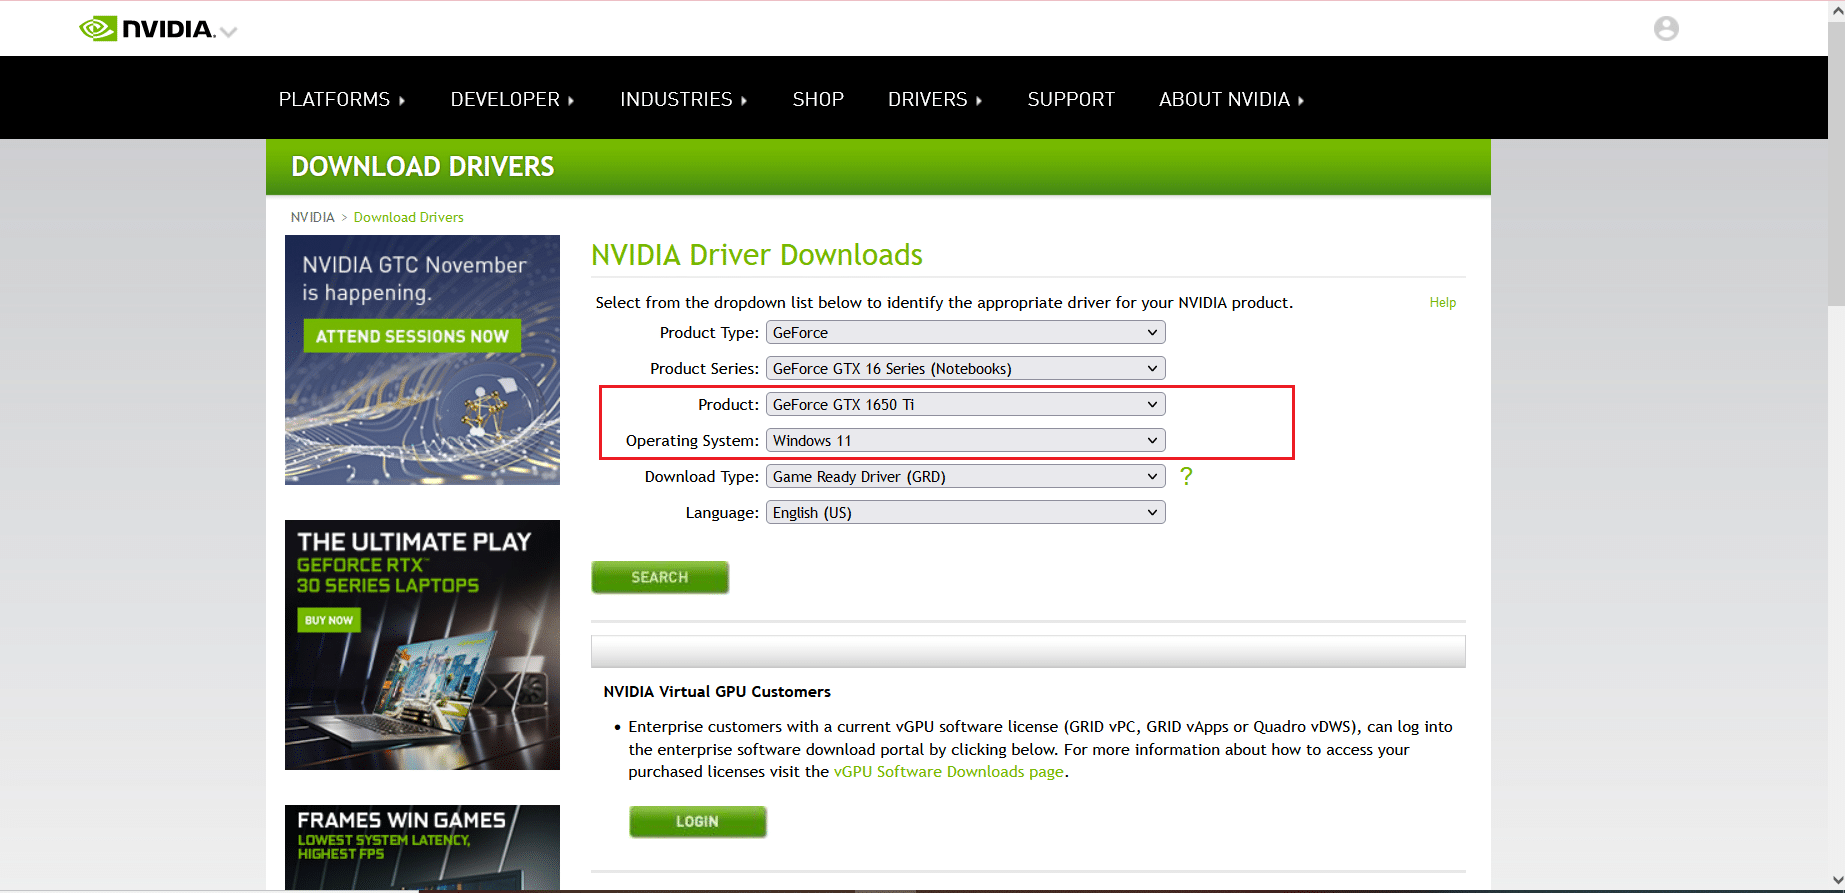This screenshot has width=1845, height=893.
Task: Follow the vGPU Software Downloads page link
Action: point(949,772)
